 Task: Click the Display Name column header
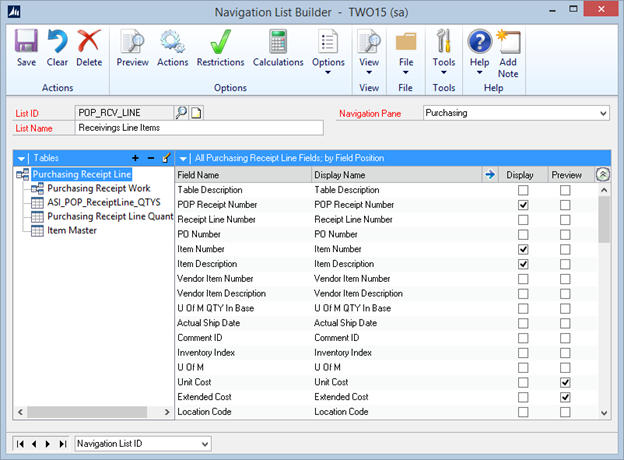point(396,175)
